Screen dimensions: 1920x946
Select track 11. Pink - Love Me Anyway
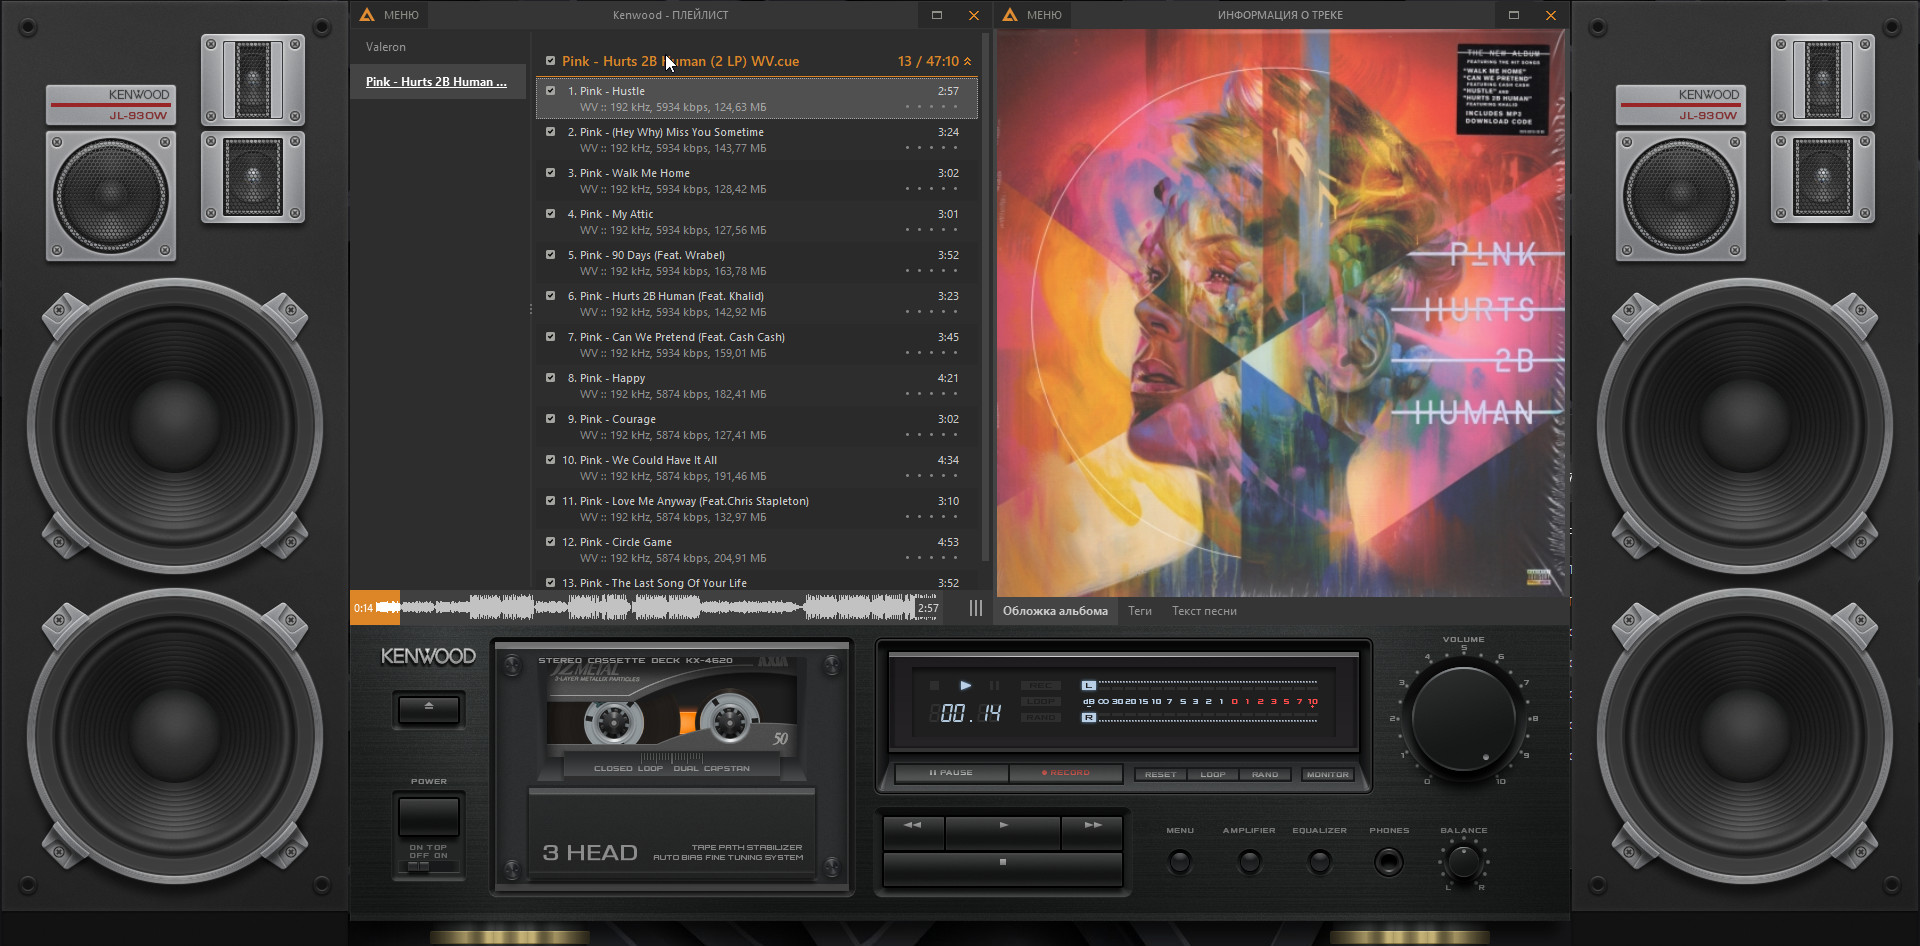[757, 509]
